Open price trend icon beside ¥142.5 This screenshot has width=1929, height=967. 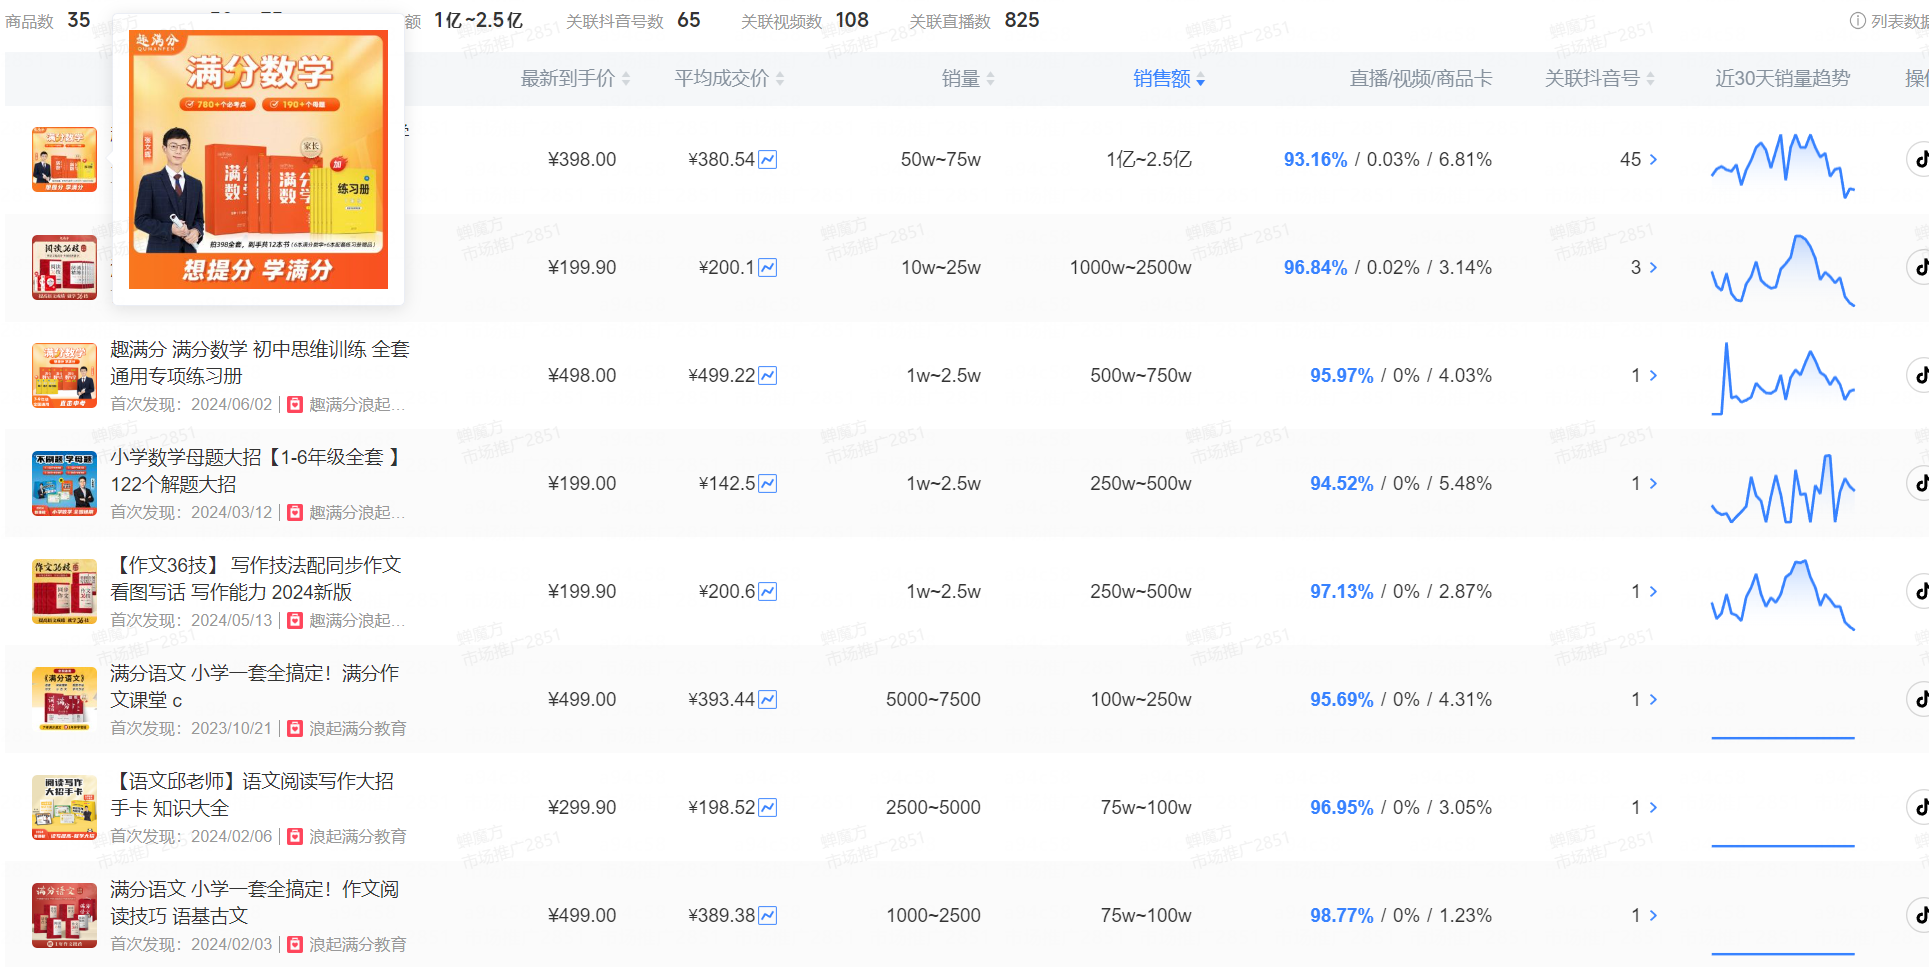[x=767, y=484]
